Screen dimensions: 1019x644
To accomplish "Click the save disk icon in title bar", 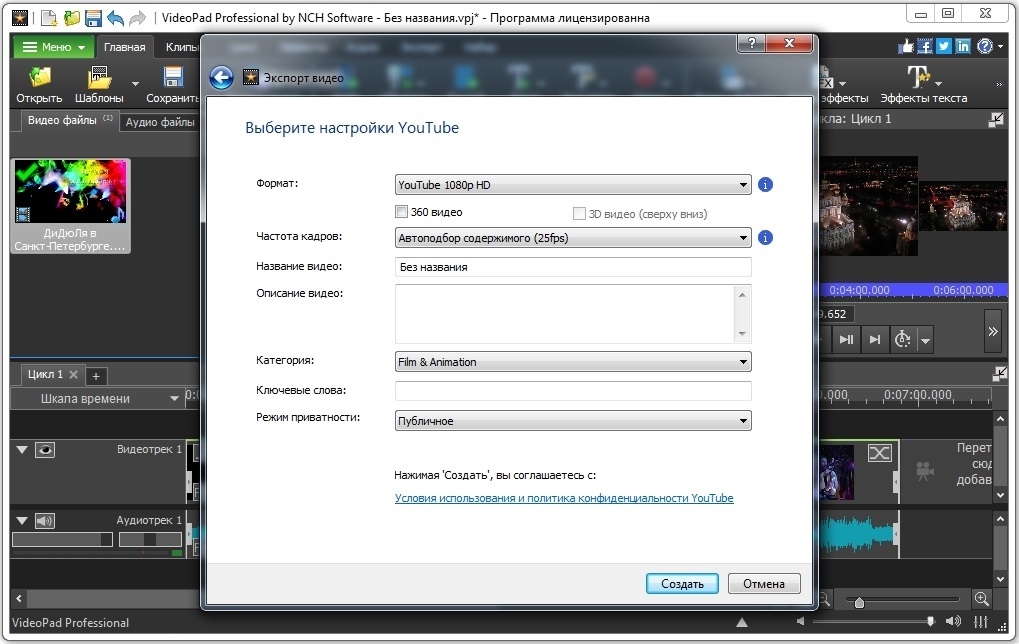I will pyautogui.click(x=93, y=18).
